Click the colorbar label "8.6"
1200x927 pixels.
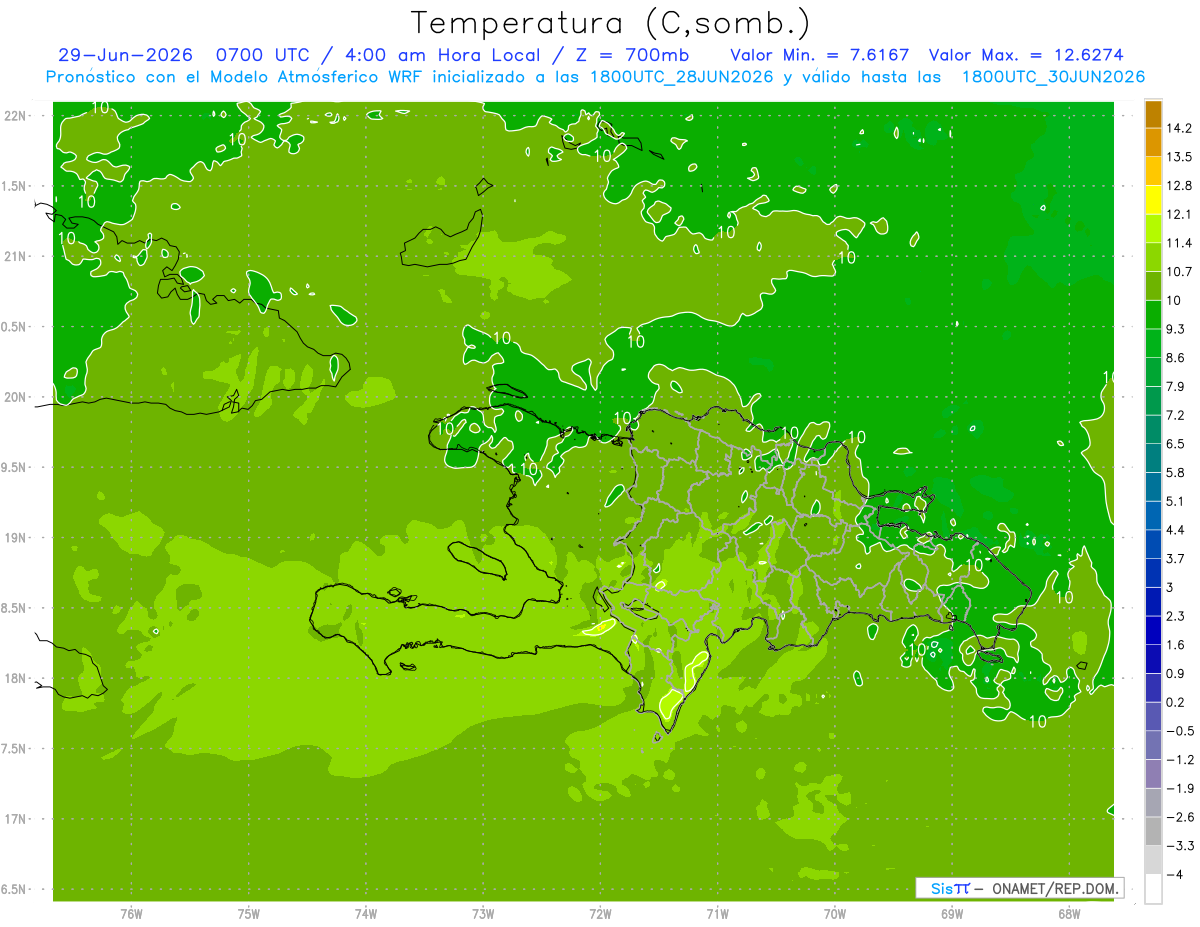[x=1176, y=358]
